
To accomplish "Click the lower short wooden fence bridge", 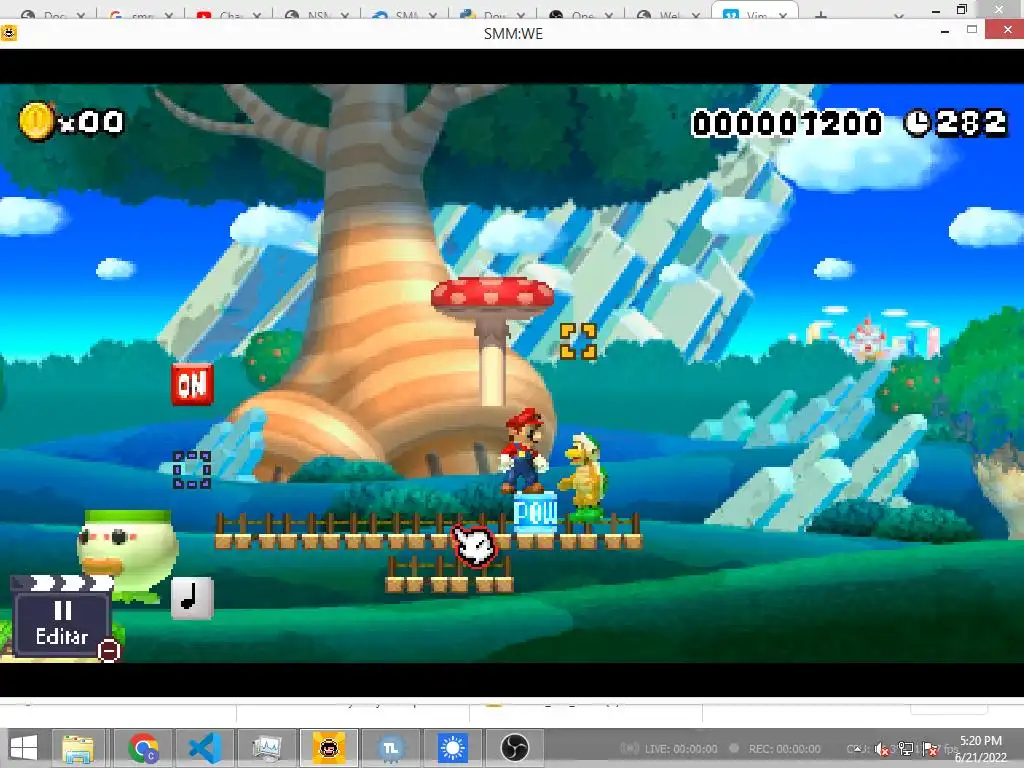I will coord(449,575).
